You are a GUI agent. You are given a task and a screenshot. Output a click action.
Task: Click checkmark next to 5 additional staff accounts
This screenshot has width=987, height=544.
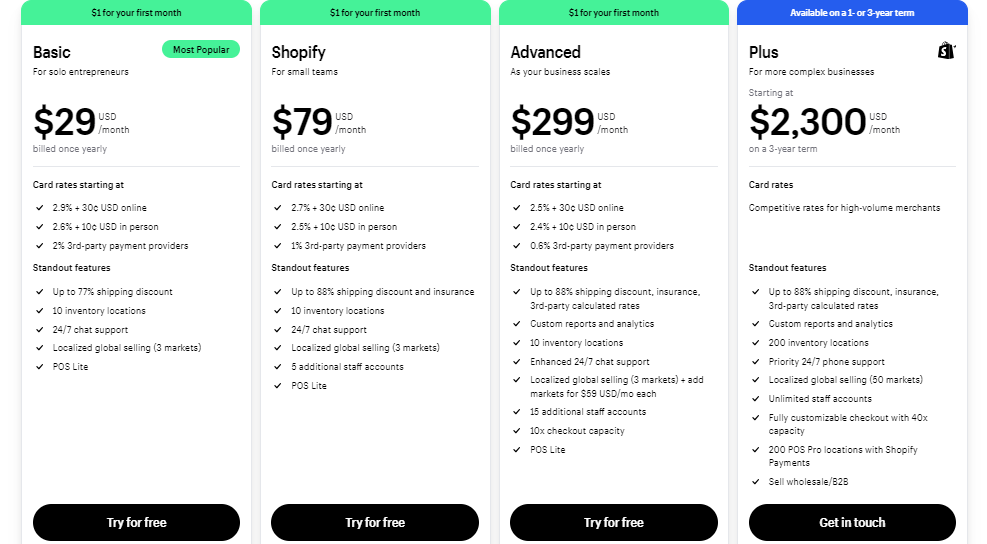click(278, 366)
